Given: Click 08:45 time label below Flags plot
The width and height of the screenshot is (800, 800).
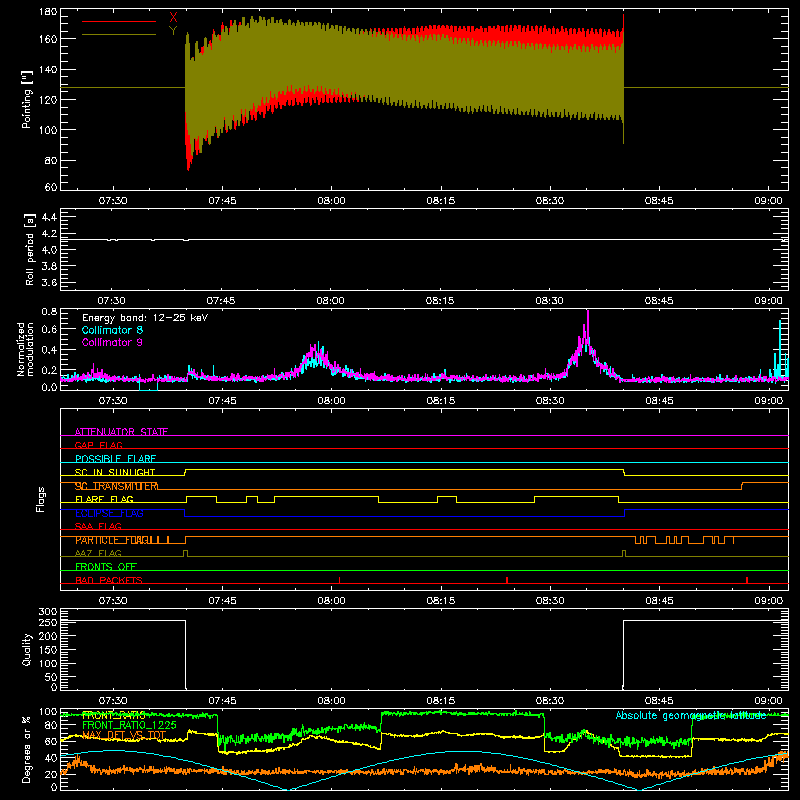Looking at the screenshot, I should (x=659, y=601).
